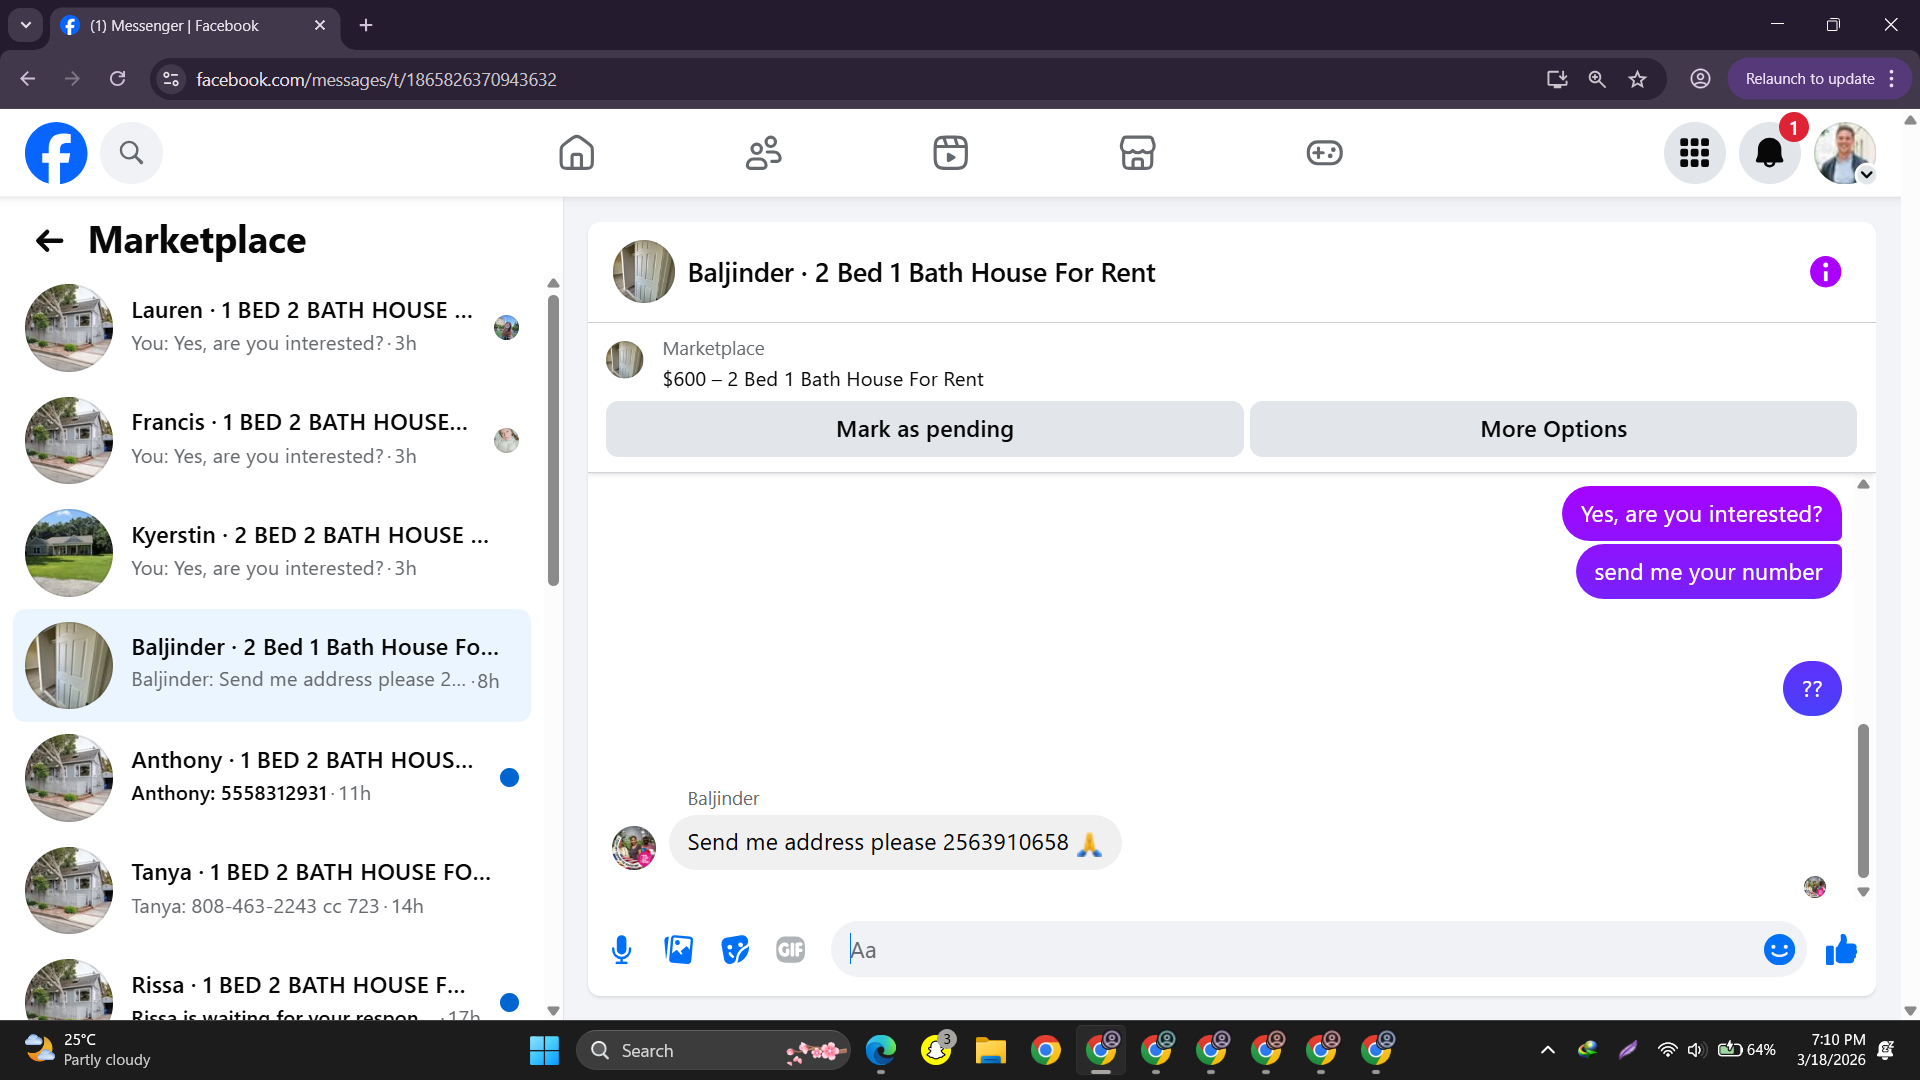1920x1080 pixels.
Task: Click the voice clip microphone icon
Action: (x=621, y=950)
